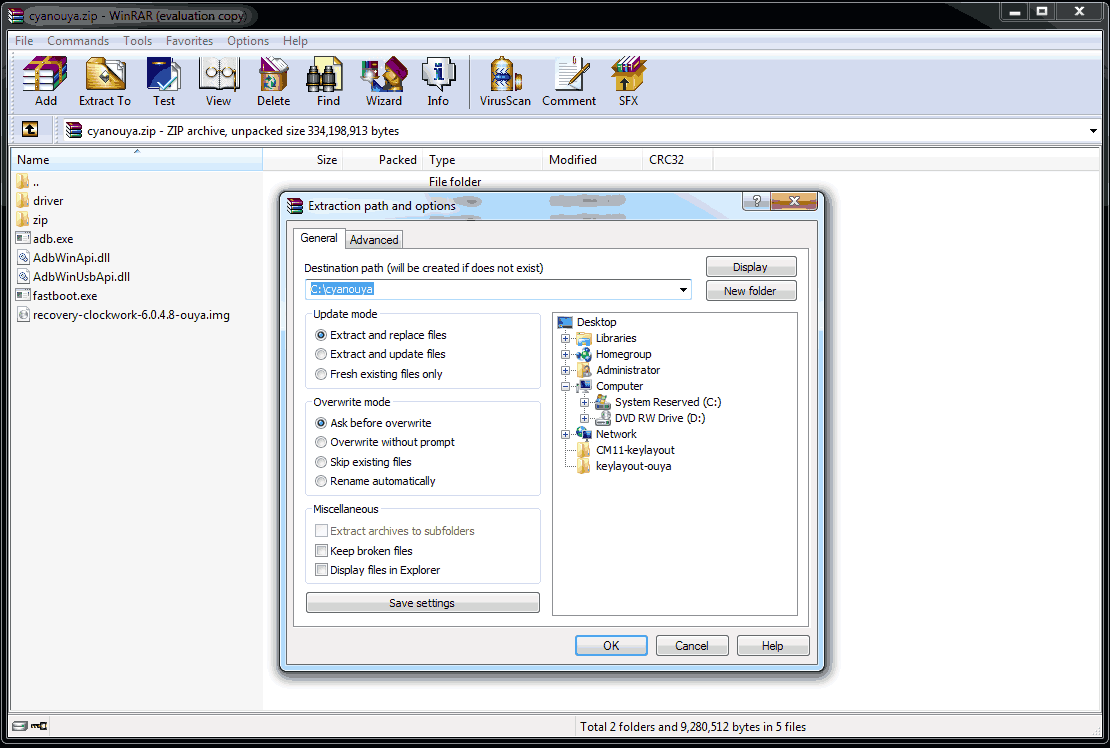Viewport: 1110px width, 748px height.
Task: Open the destination path dropdown arrow
Action: [683, 289]
